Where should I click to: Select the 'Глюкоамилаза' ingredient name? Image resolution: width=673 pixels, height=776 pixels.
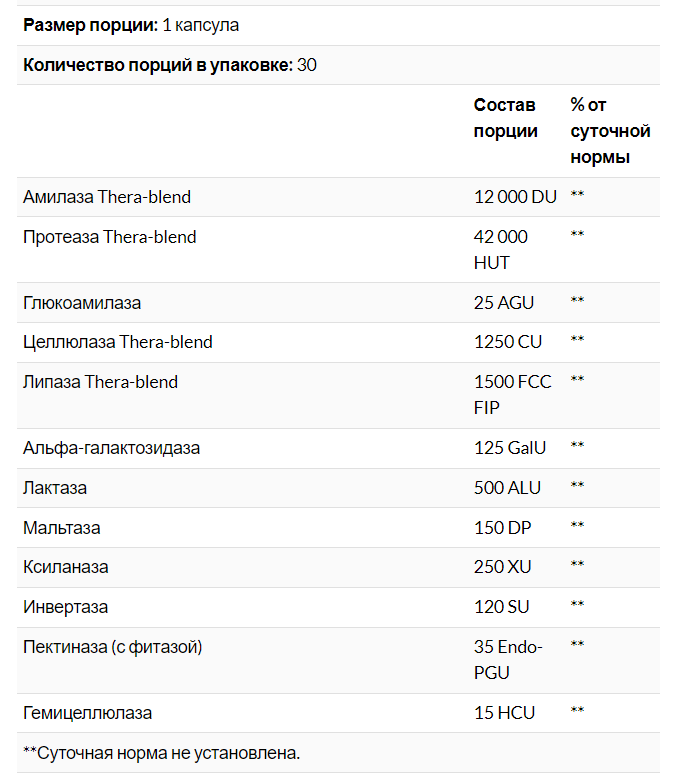tap(82, 302)
